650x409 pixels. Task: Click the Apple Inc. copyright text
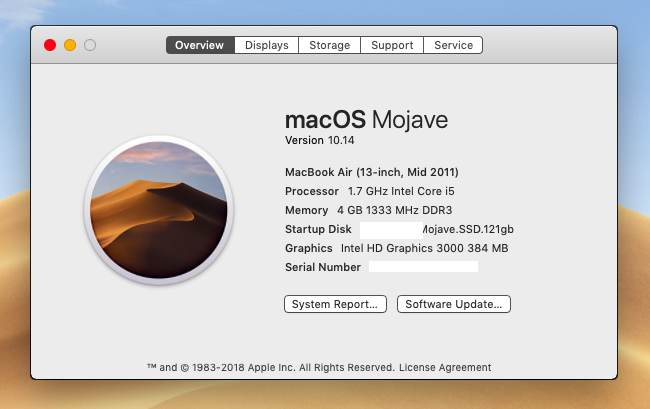pos(271,368)
